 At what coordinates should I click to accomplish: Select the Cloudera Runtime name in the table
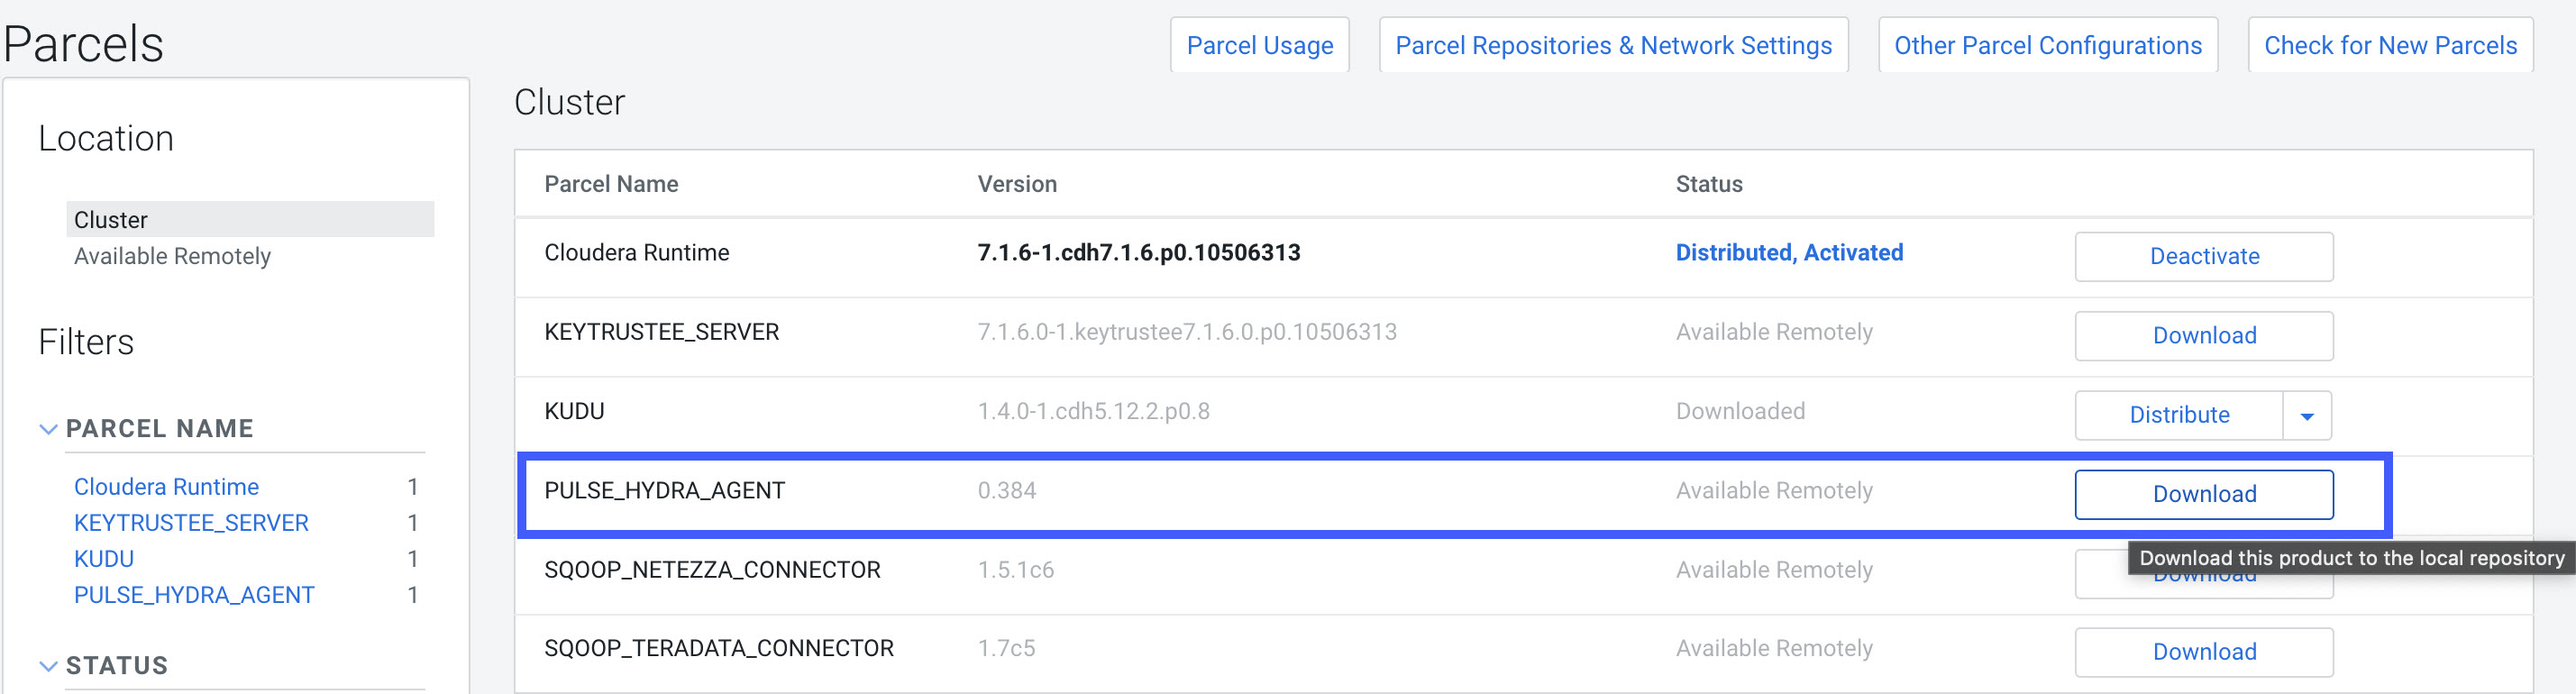point(637,253)
